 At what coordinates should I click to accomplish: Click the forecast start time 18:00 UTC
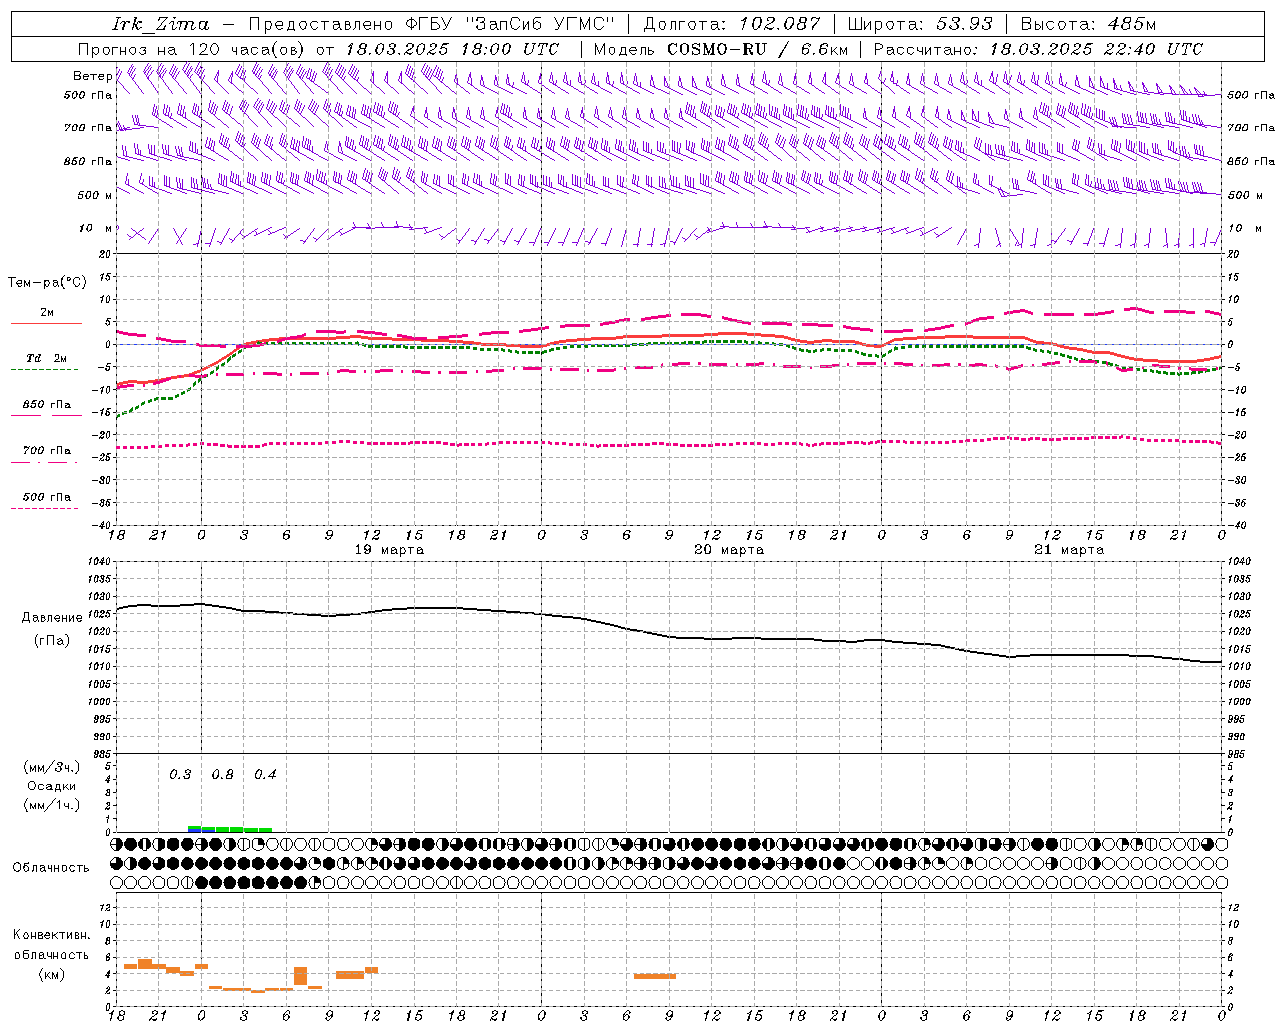[510, 49]
